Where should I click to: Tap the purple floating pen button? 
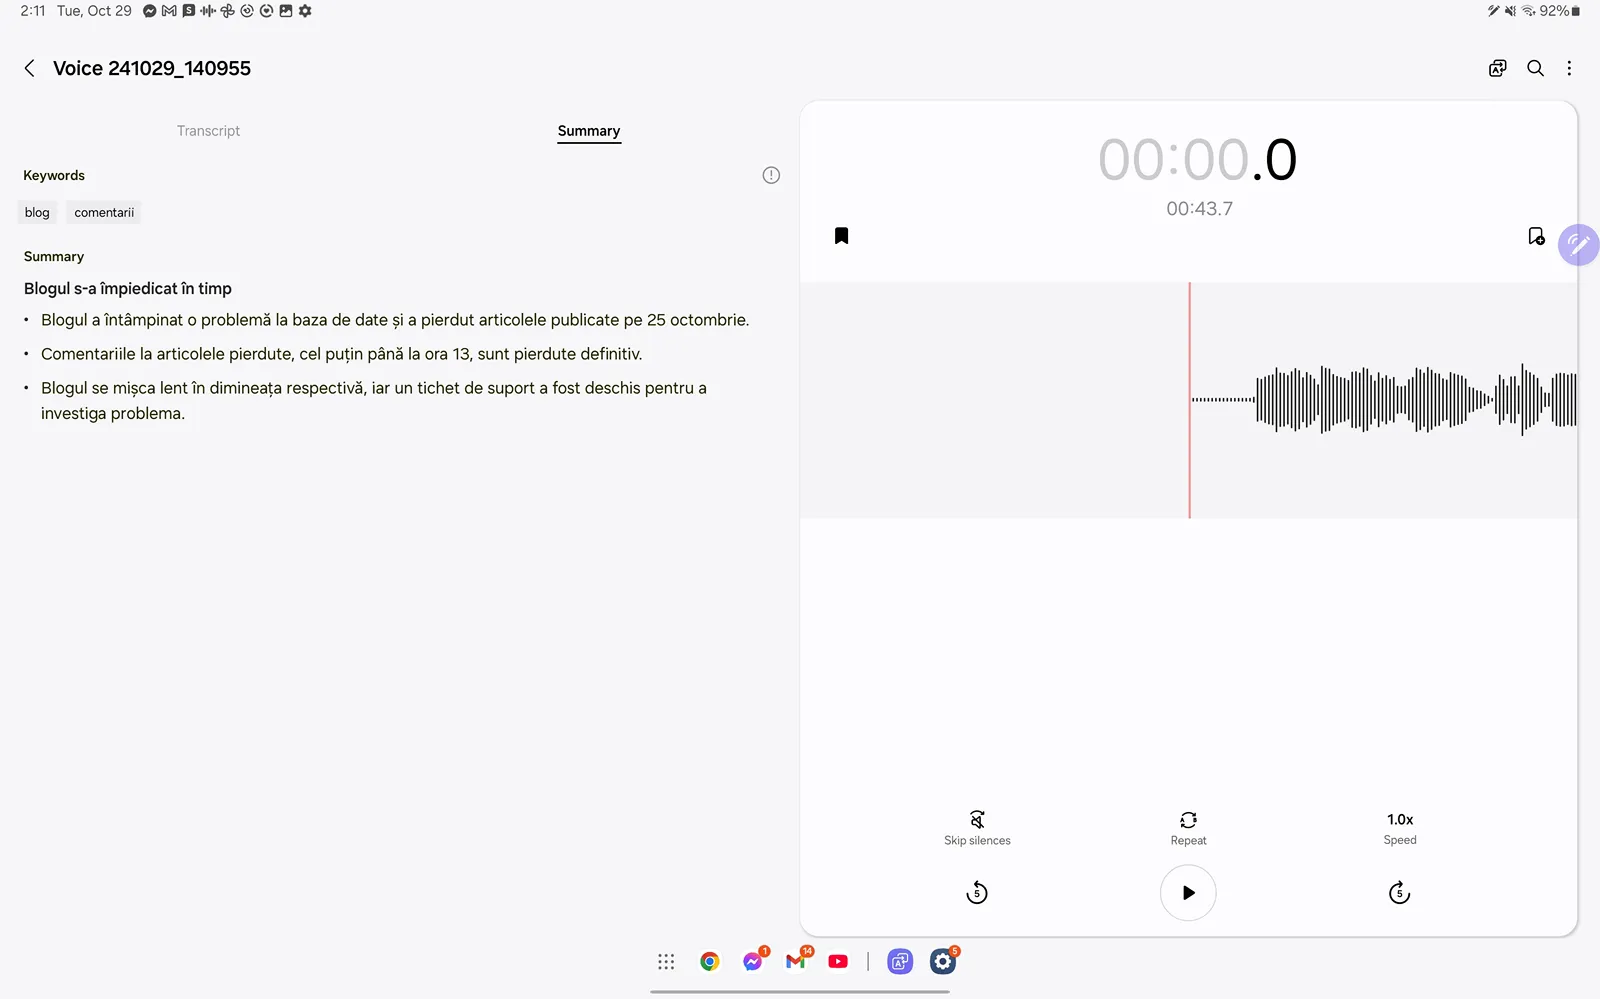pyautogui.click(x=1578, y=244)
